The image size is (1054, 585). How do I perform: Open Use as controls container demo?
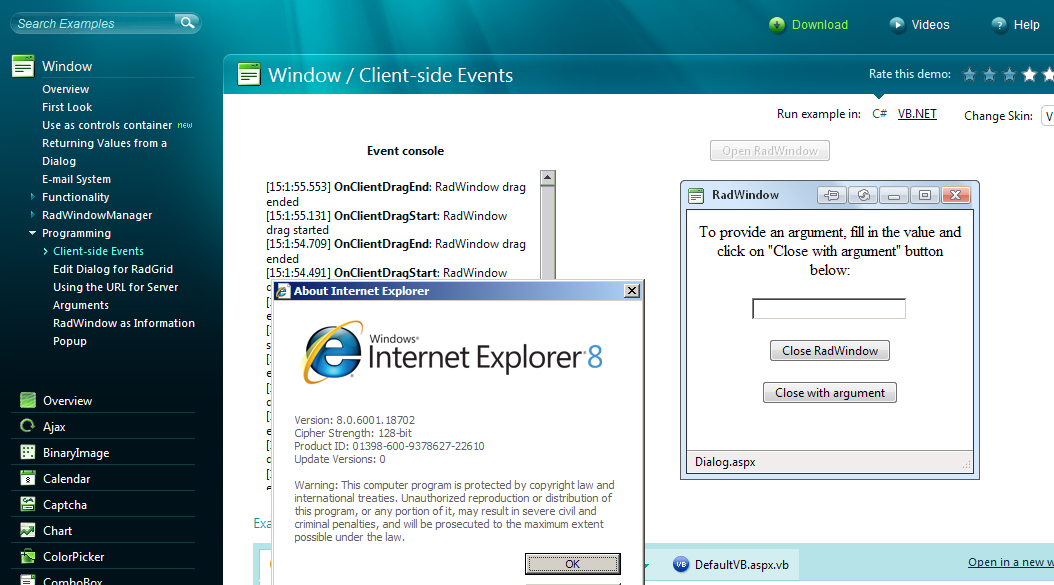108,125
